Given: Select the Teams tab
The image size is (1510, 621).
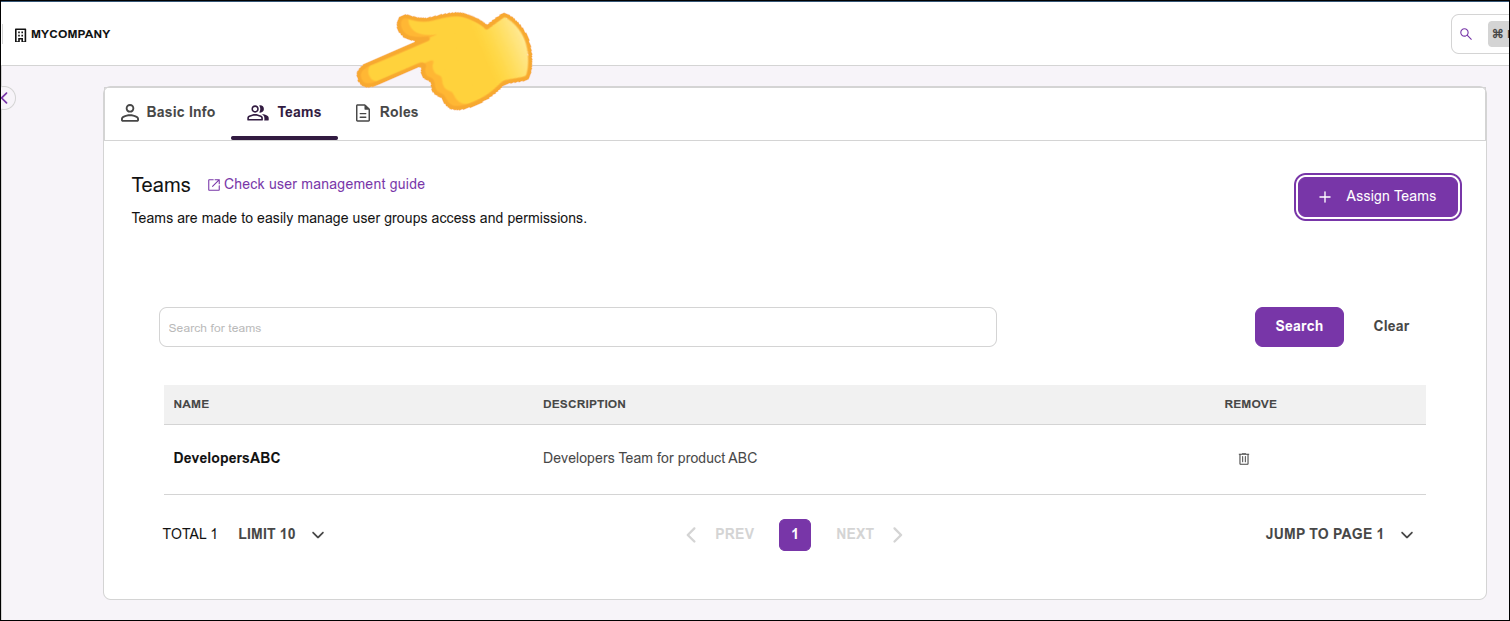Looking at the screenshot, I should [x=284, y=112].
